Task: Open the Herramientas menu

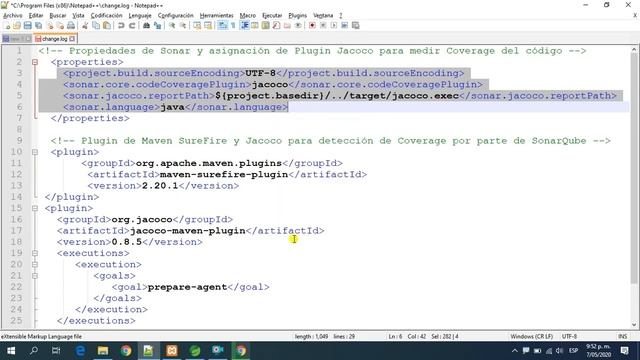Action: point(217,16)
